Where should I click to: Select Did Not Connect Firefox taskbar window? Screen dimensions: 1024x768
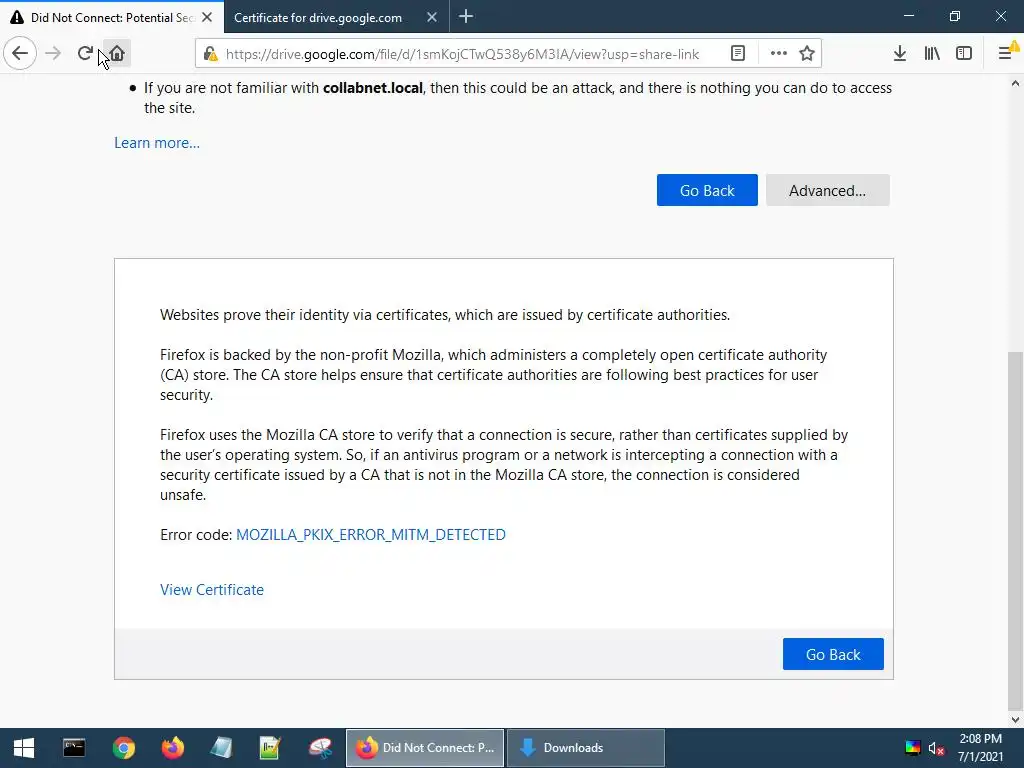coord(424,748)
